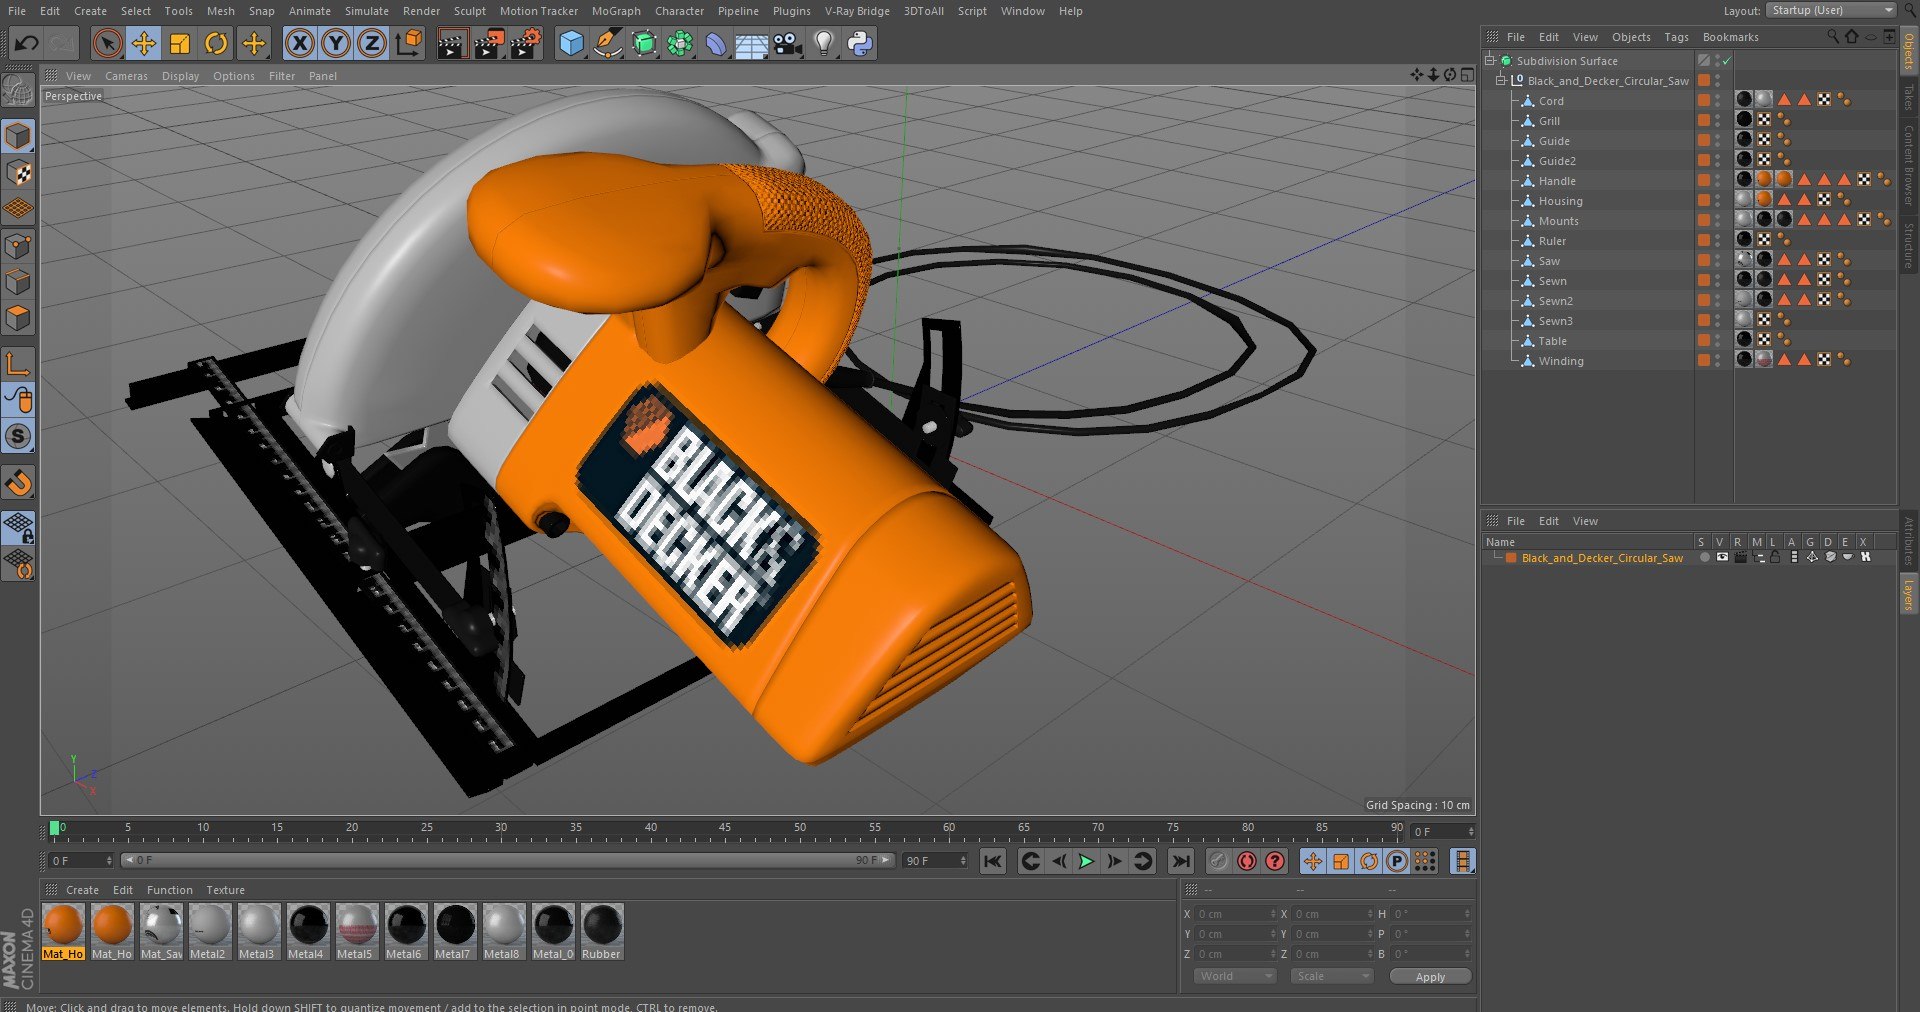Play the animation forward

pyautogui.click(x=1086, y=861)
